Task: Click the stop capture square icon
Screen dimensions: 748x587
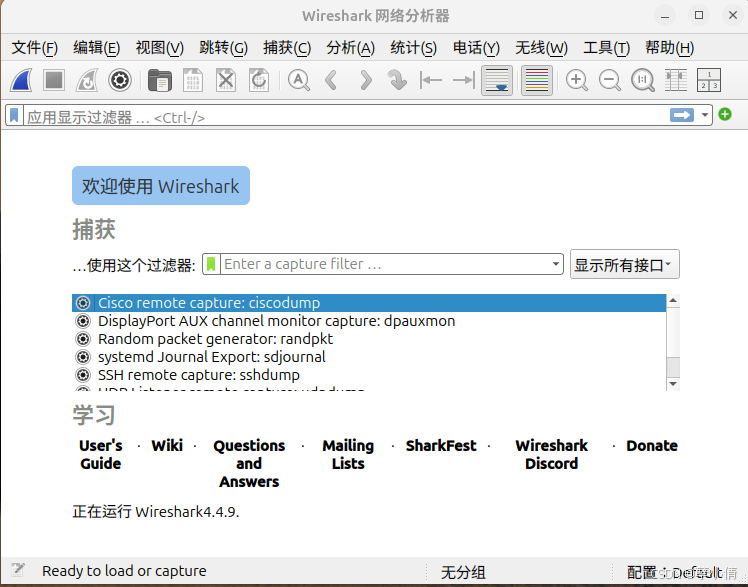Action: tap(54, 80)
